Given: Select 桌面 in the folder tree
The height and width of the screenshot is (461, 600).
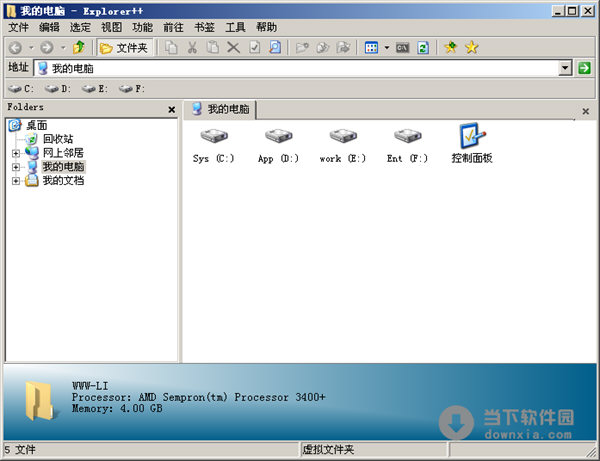Looking at the screenshot, I should coord(37,125).
